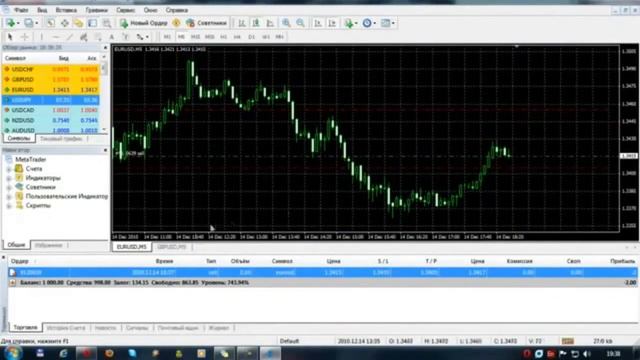The height and width of the screenshot is (360, 640).
Task: Toggle Chart Shift
Action: (x=332, y=23)
